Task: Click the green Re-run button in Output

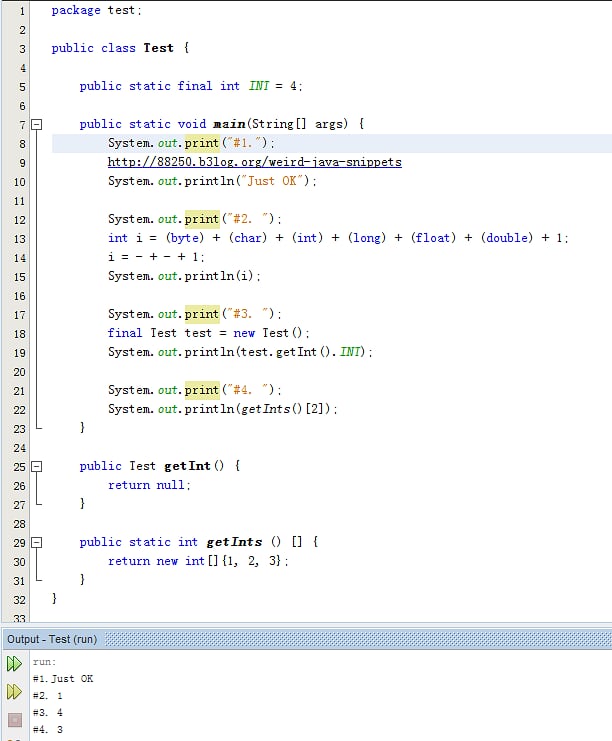Action: click(14, 664)
